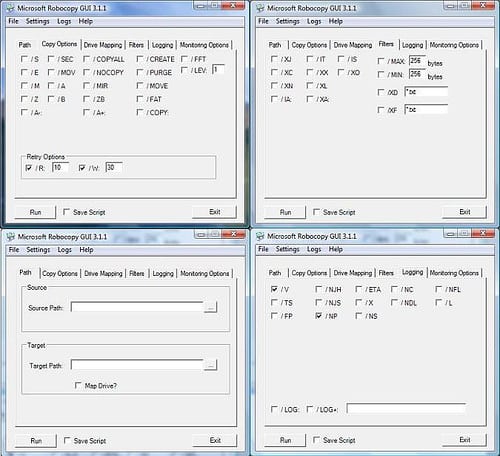500x456 pixels.
Task: Check the /PURGE option
Action: 140,72
